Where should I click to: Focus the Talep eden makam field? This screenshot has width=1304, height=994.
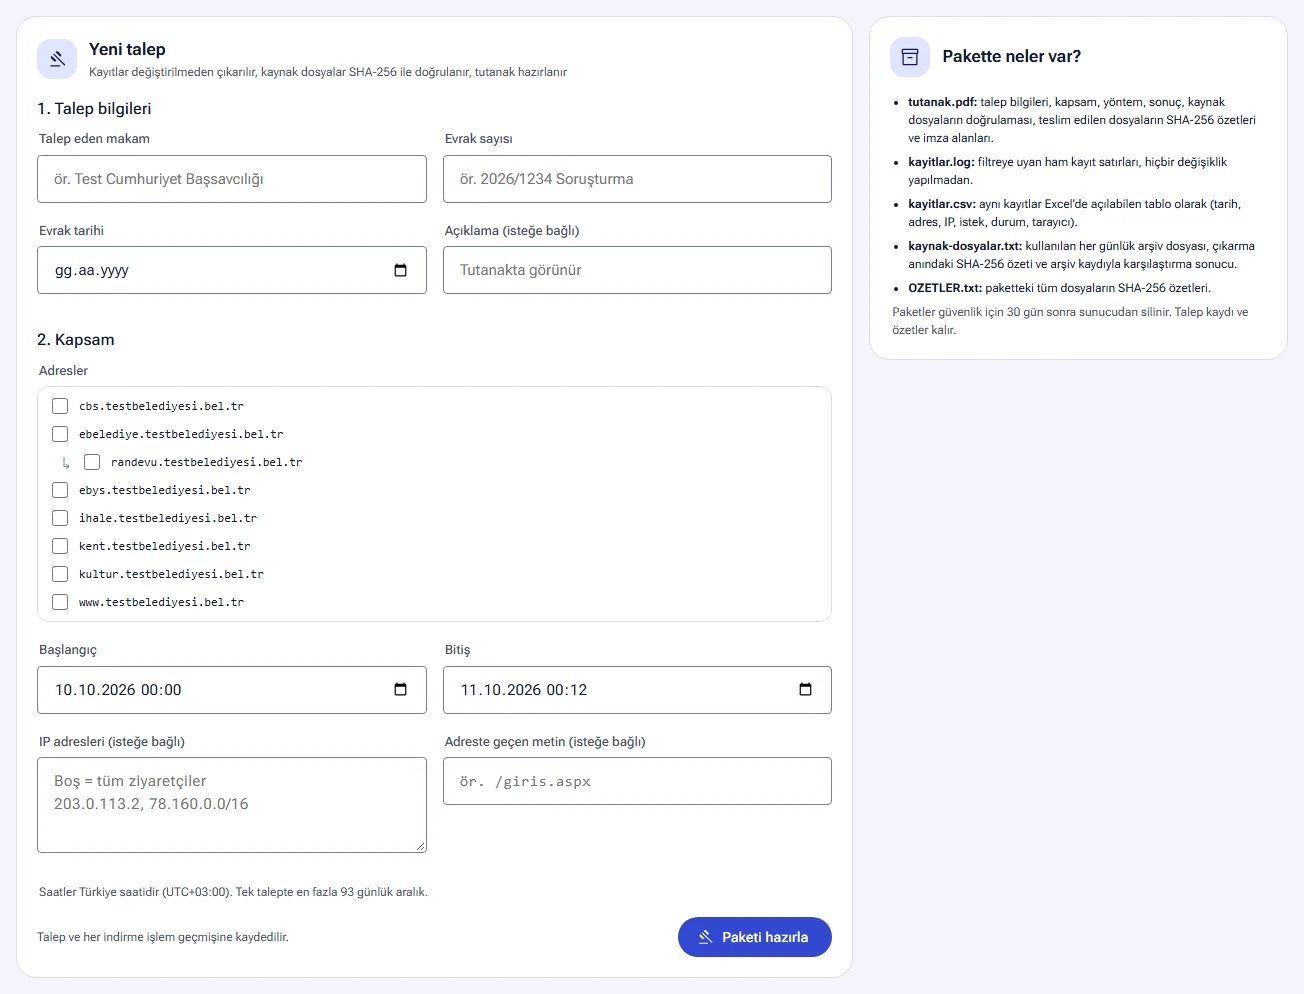[x=232, y=179]
